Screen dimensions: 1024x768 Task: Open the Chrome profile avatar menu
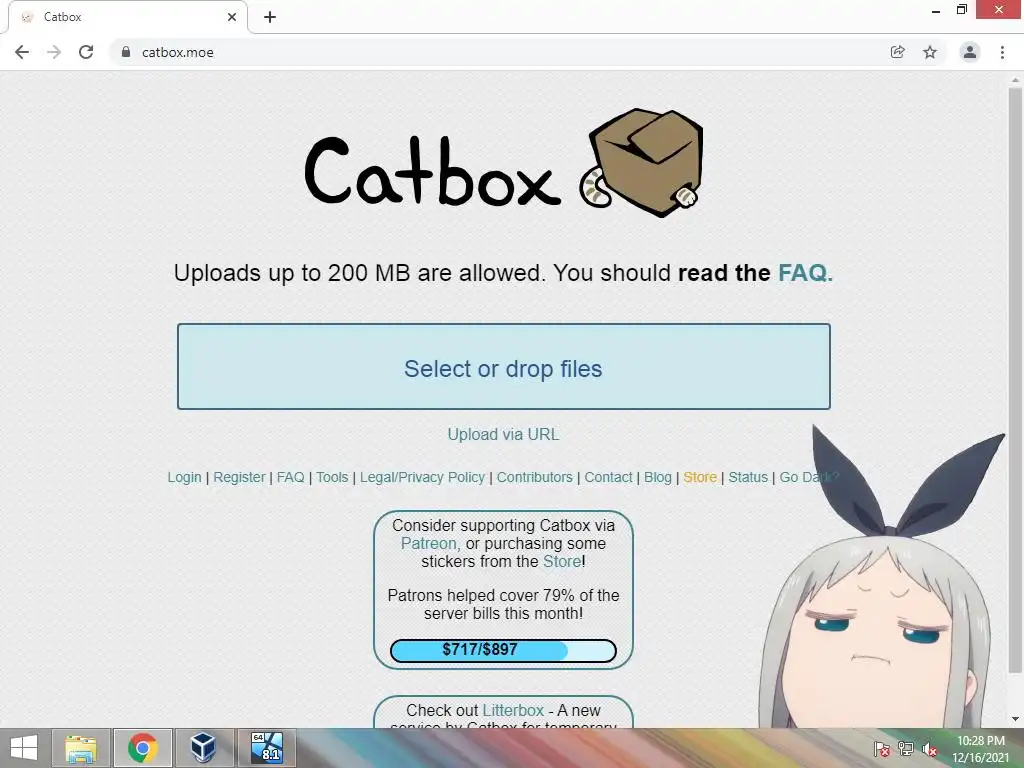tap(970, 52)
